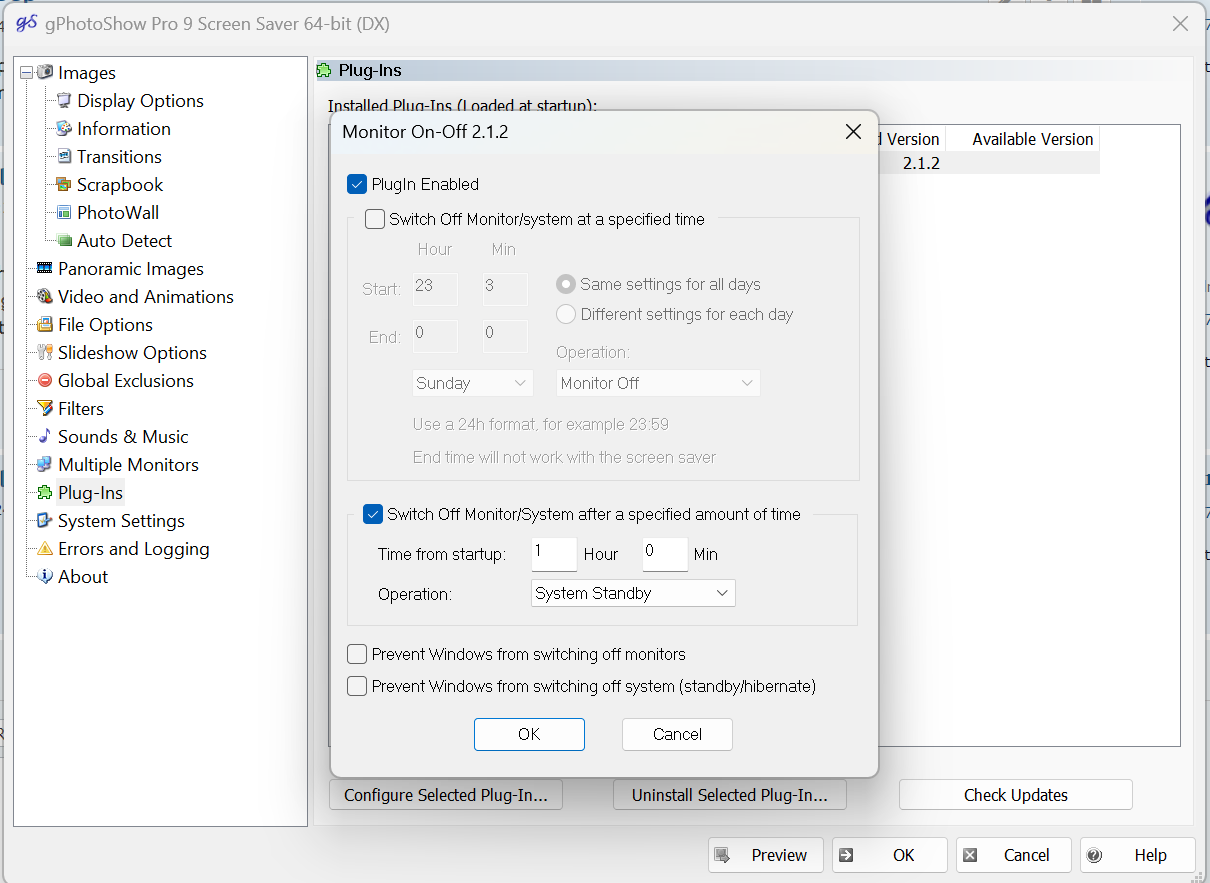Click the Errors and Logging warning icon
Viewport: 1210px width, 883px height.
click(x=44, y=548)
